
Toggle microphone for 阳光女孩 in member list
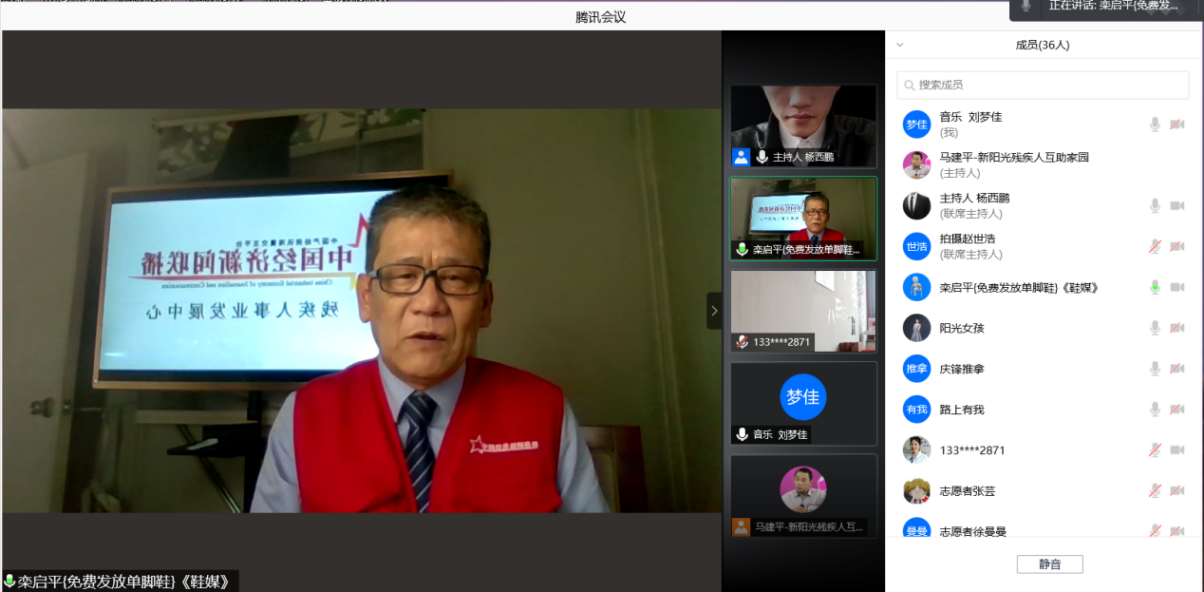1155,328
